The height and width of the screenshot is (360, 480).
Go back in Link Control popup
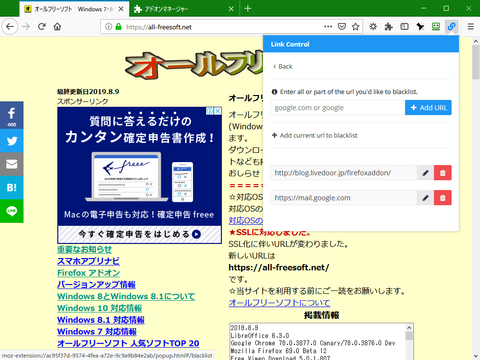282,66
